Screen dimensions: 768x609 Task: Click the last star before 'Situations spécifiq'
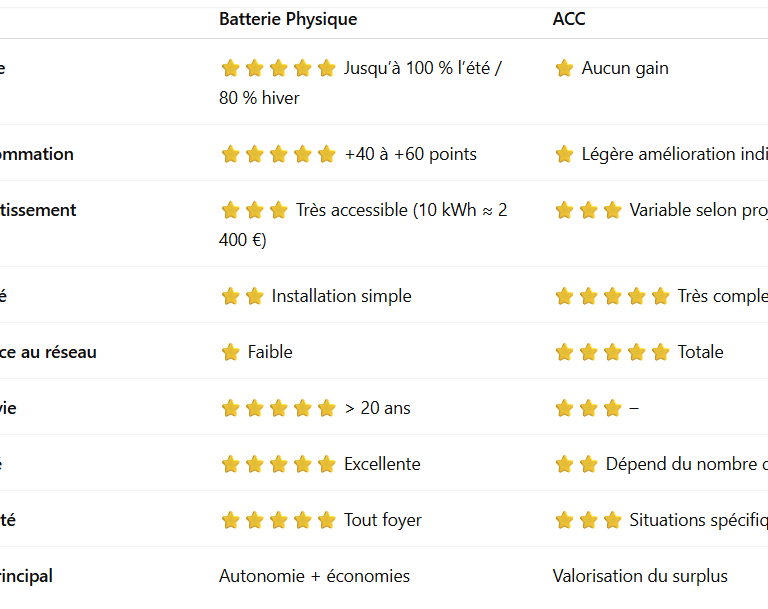tap(612, 520)
